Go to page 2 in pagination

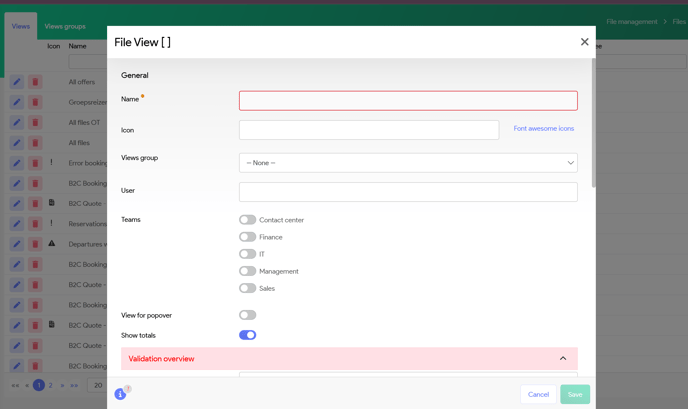click(x=51, y=385)
